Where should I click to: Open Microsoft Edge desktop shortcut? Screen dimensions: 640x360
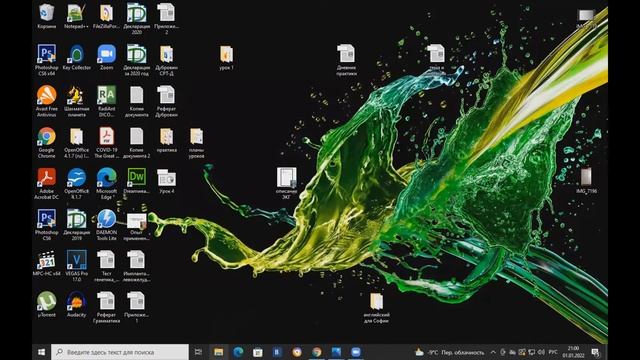107,184
